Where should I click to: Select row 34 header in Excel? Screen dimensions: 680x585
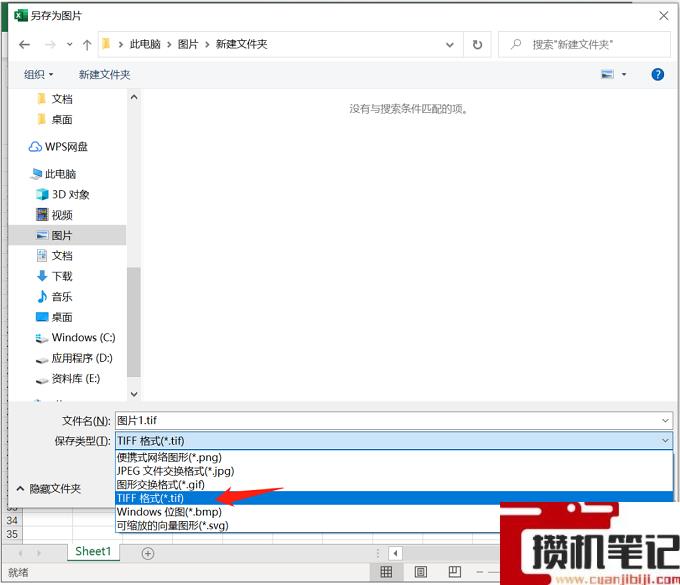click(12, 520)
